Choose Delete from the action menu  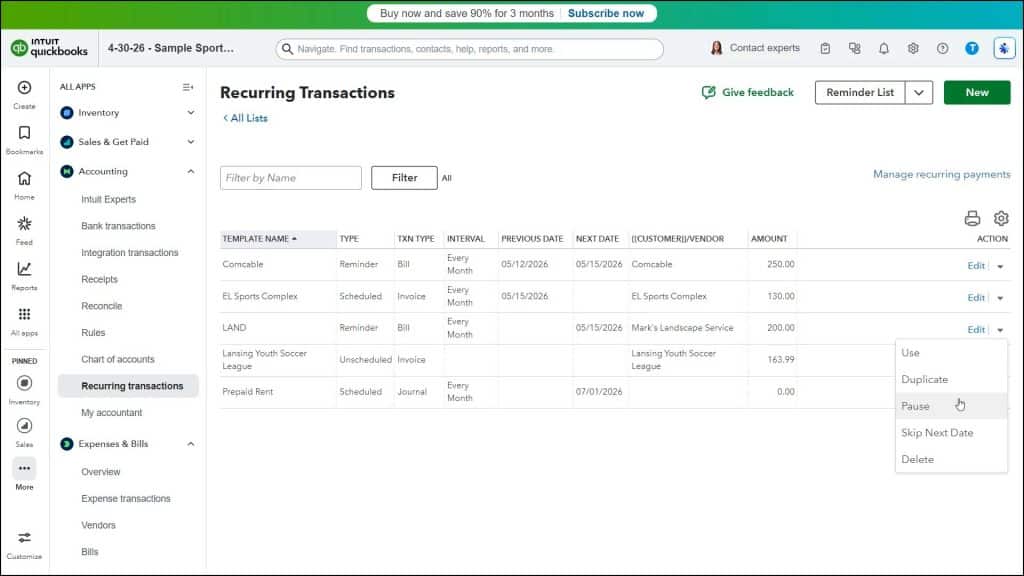[x=952, y=460]
